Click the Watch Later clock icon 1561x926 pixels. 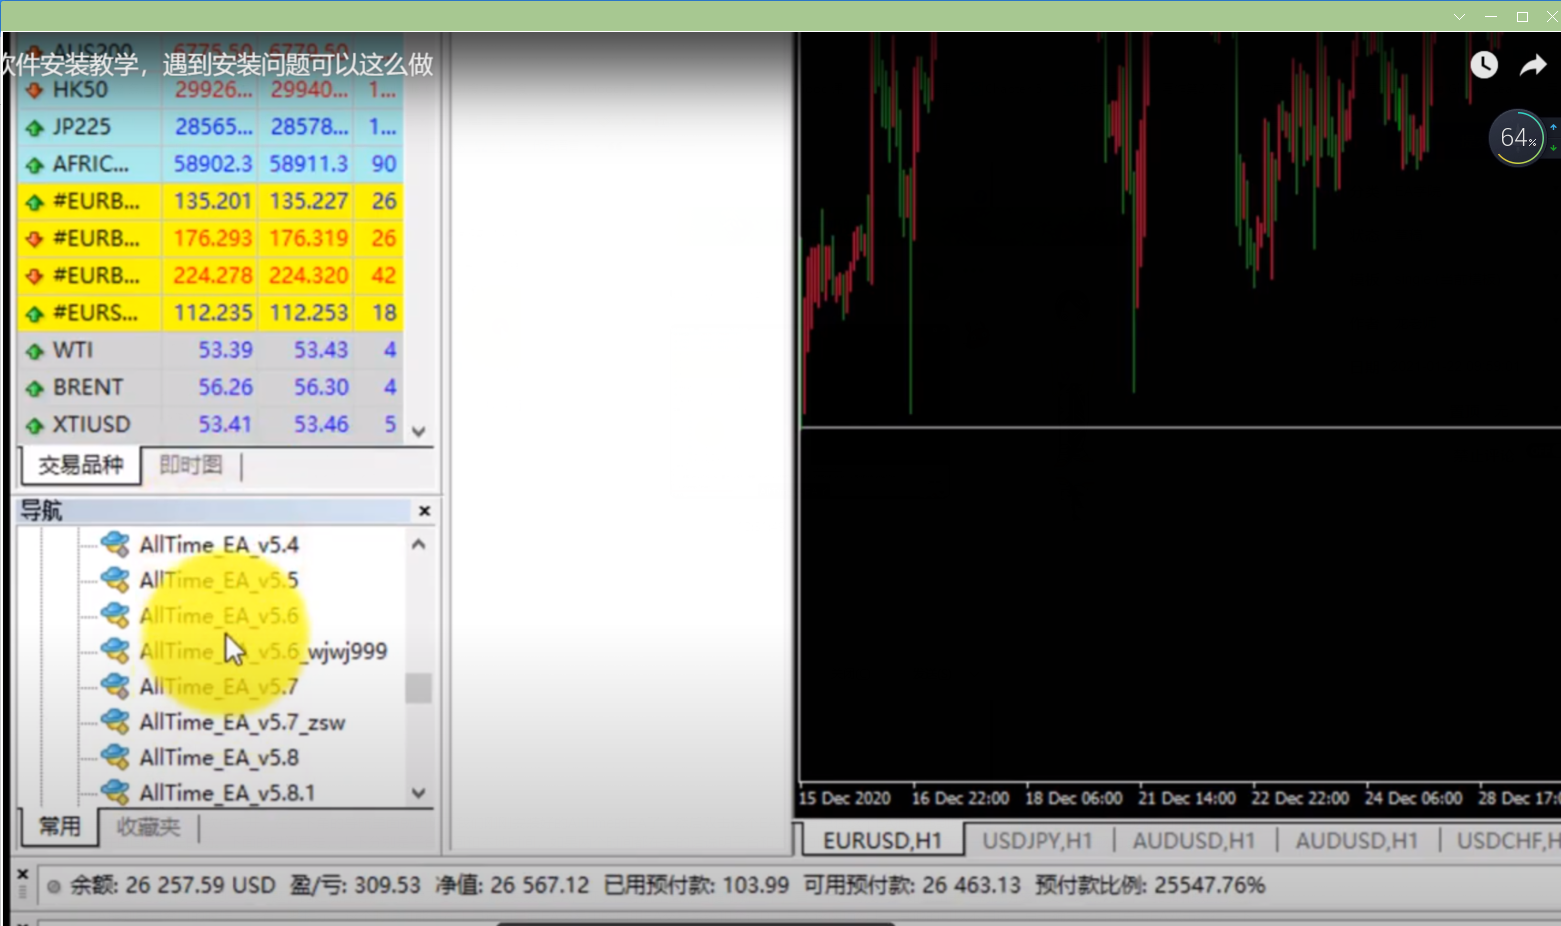1484,65
